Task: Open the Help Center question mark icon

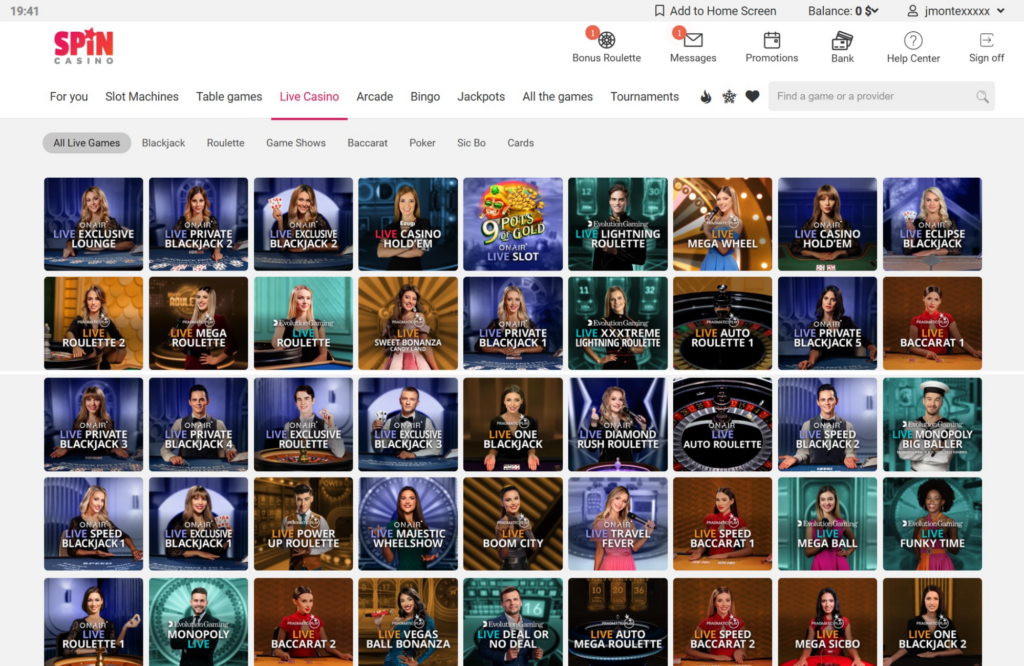Action: coord(913,40)
